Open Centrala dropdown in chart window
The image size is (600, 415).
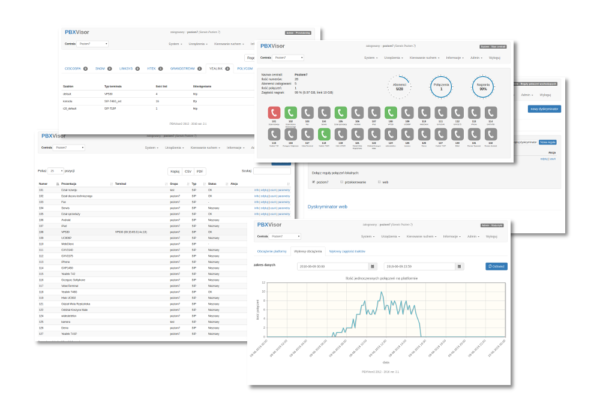pos(285,236)
